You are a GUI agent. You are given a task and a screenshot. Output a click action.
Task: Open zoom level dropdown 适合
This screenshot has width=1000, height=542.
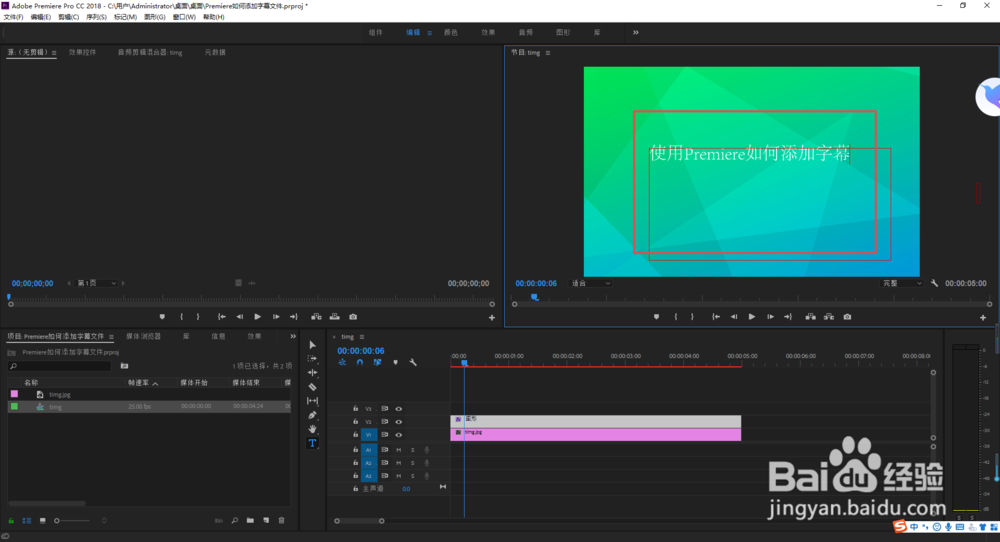[591, 283]
